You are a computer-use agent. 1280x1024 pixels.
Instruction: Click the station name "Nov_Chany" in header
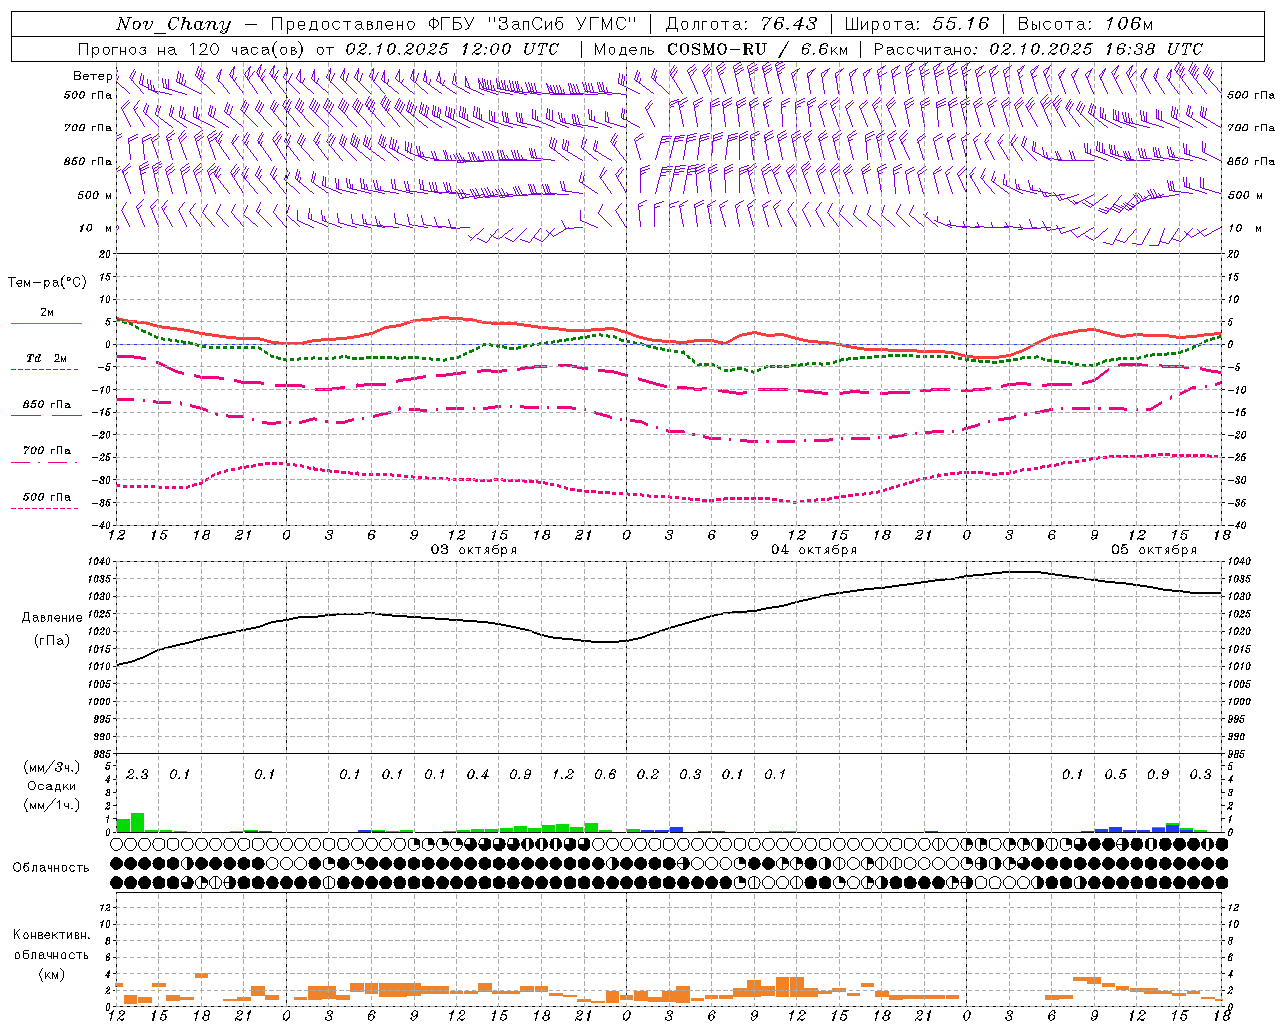173,24
